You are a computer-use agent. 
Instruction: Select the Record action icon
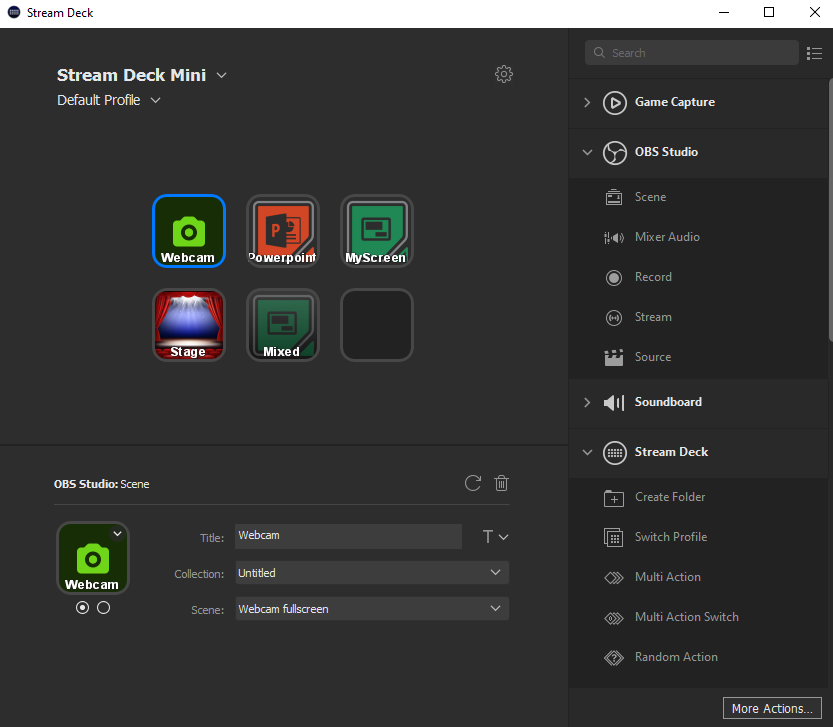pyautogui.click(x=614, y=277)
